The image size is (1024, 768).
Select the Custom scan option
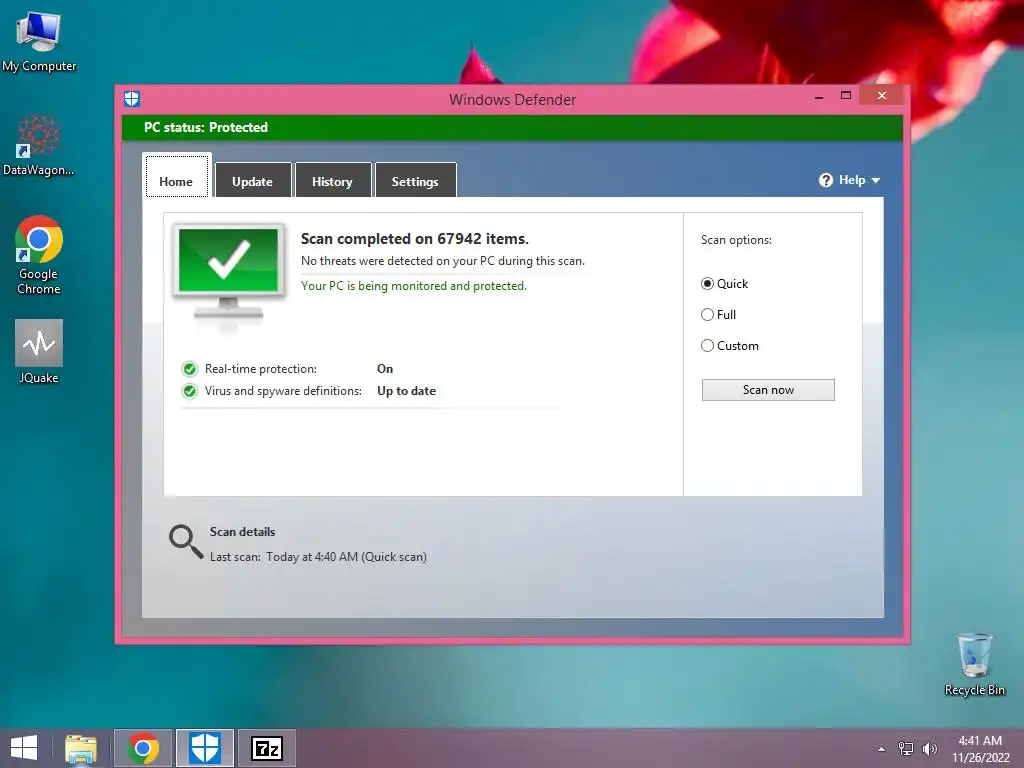[x=707, y=345]
